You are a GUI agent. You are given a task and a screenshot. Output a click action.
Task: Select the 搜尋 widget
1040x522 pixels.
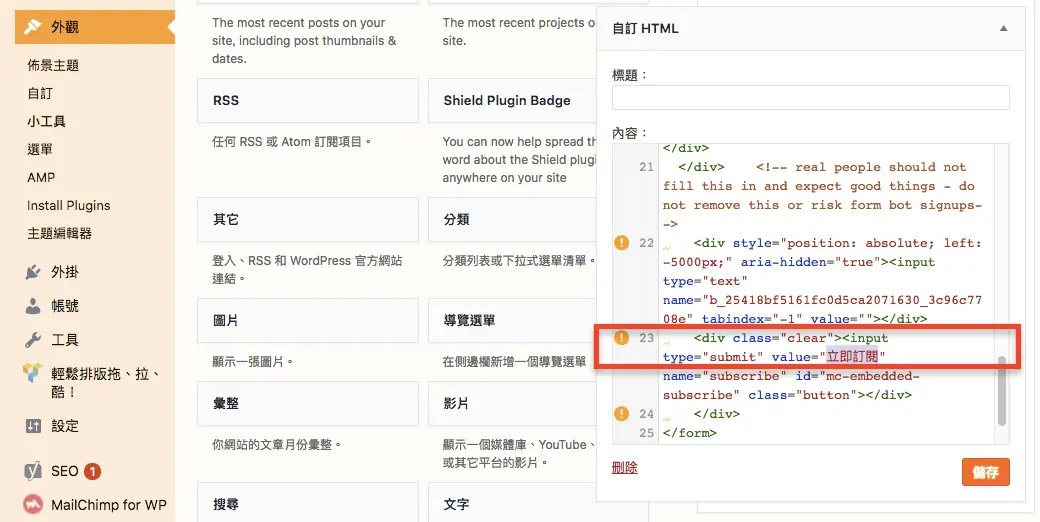tap(308, 503)
